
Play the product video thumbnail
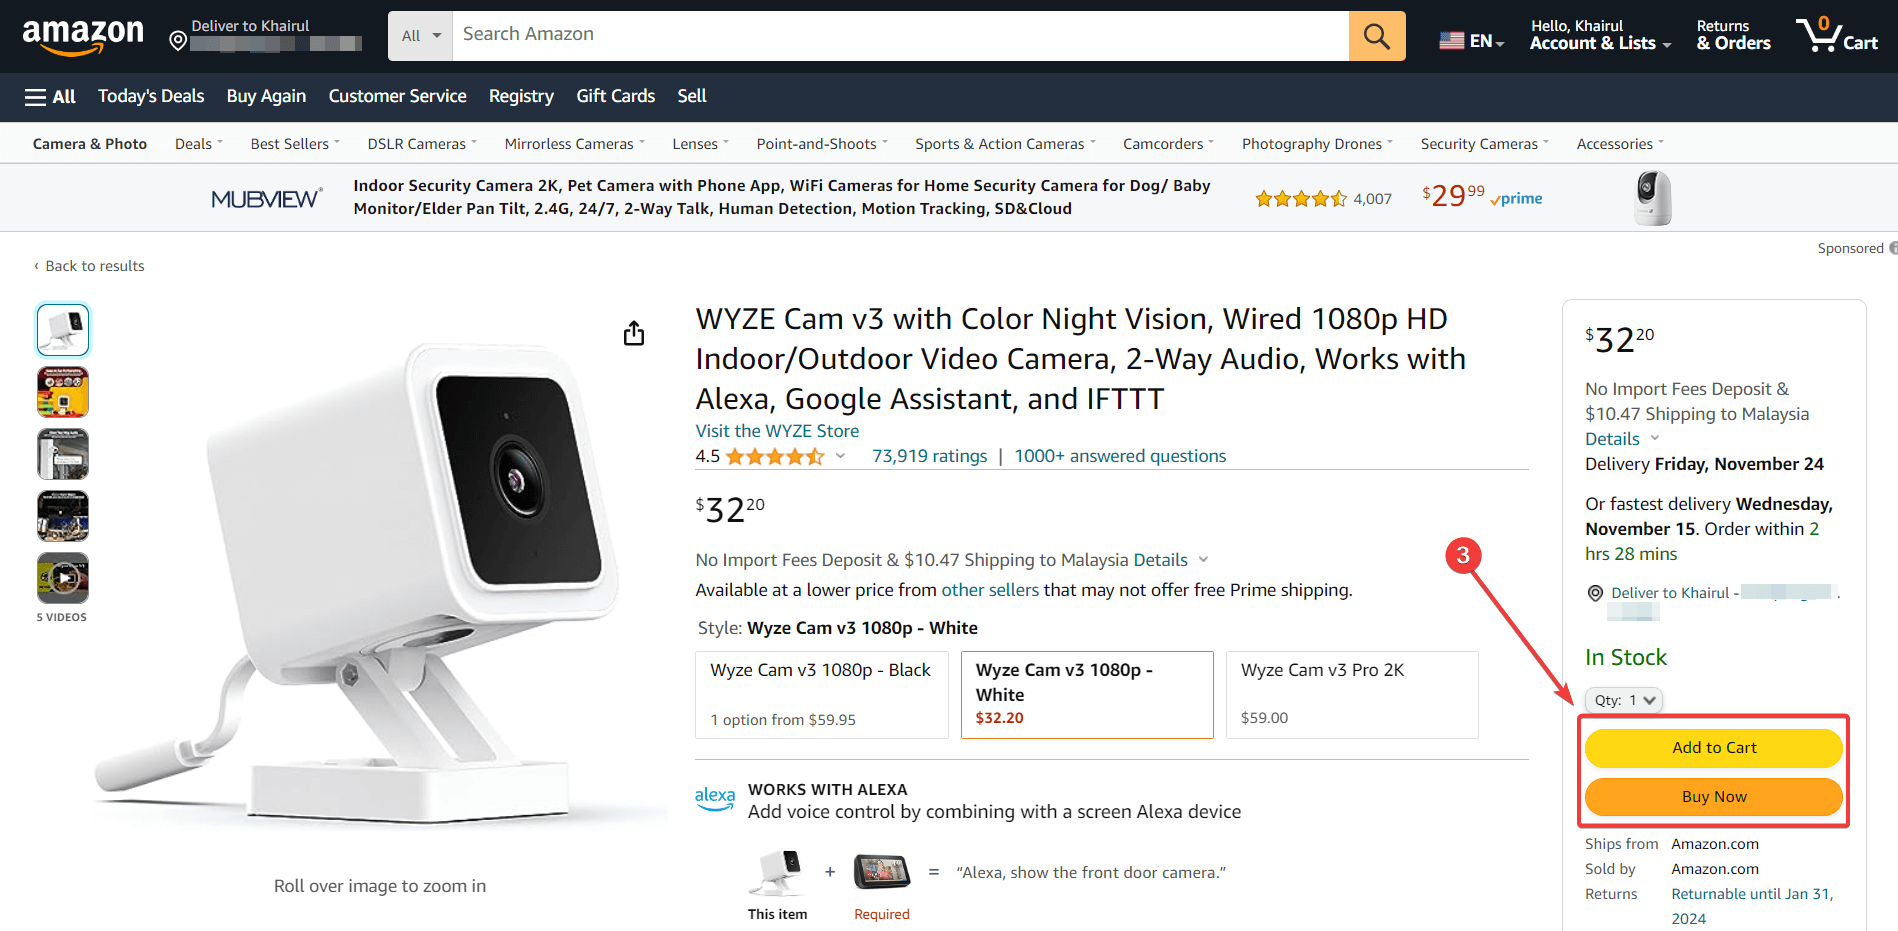click(x=63, y=578)
